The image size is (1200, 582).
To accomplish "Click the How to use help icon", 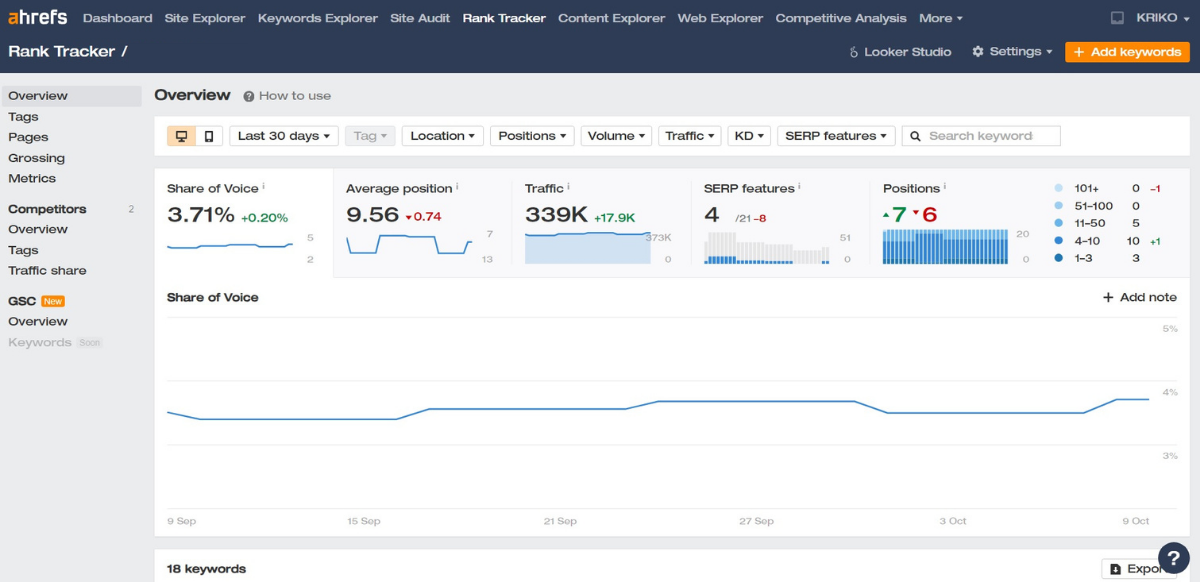I will pos(249,96).
